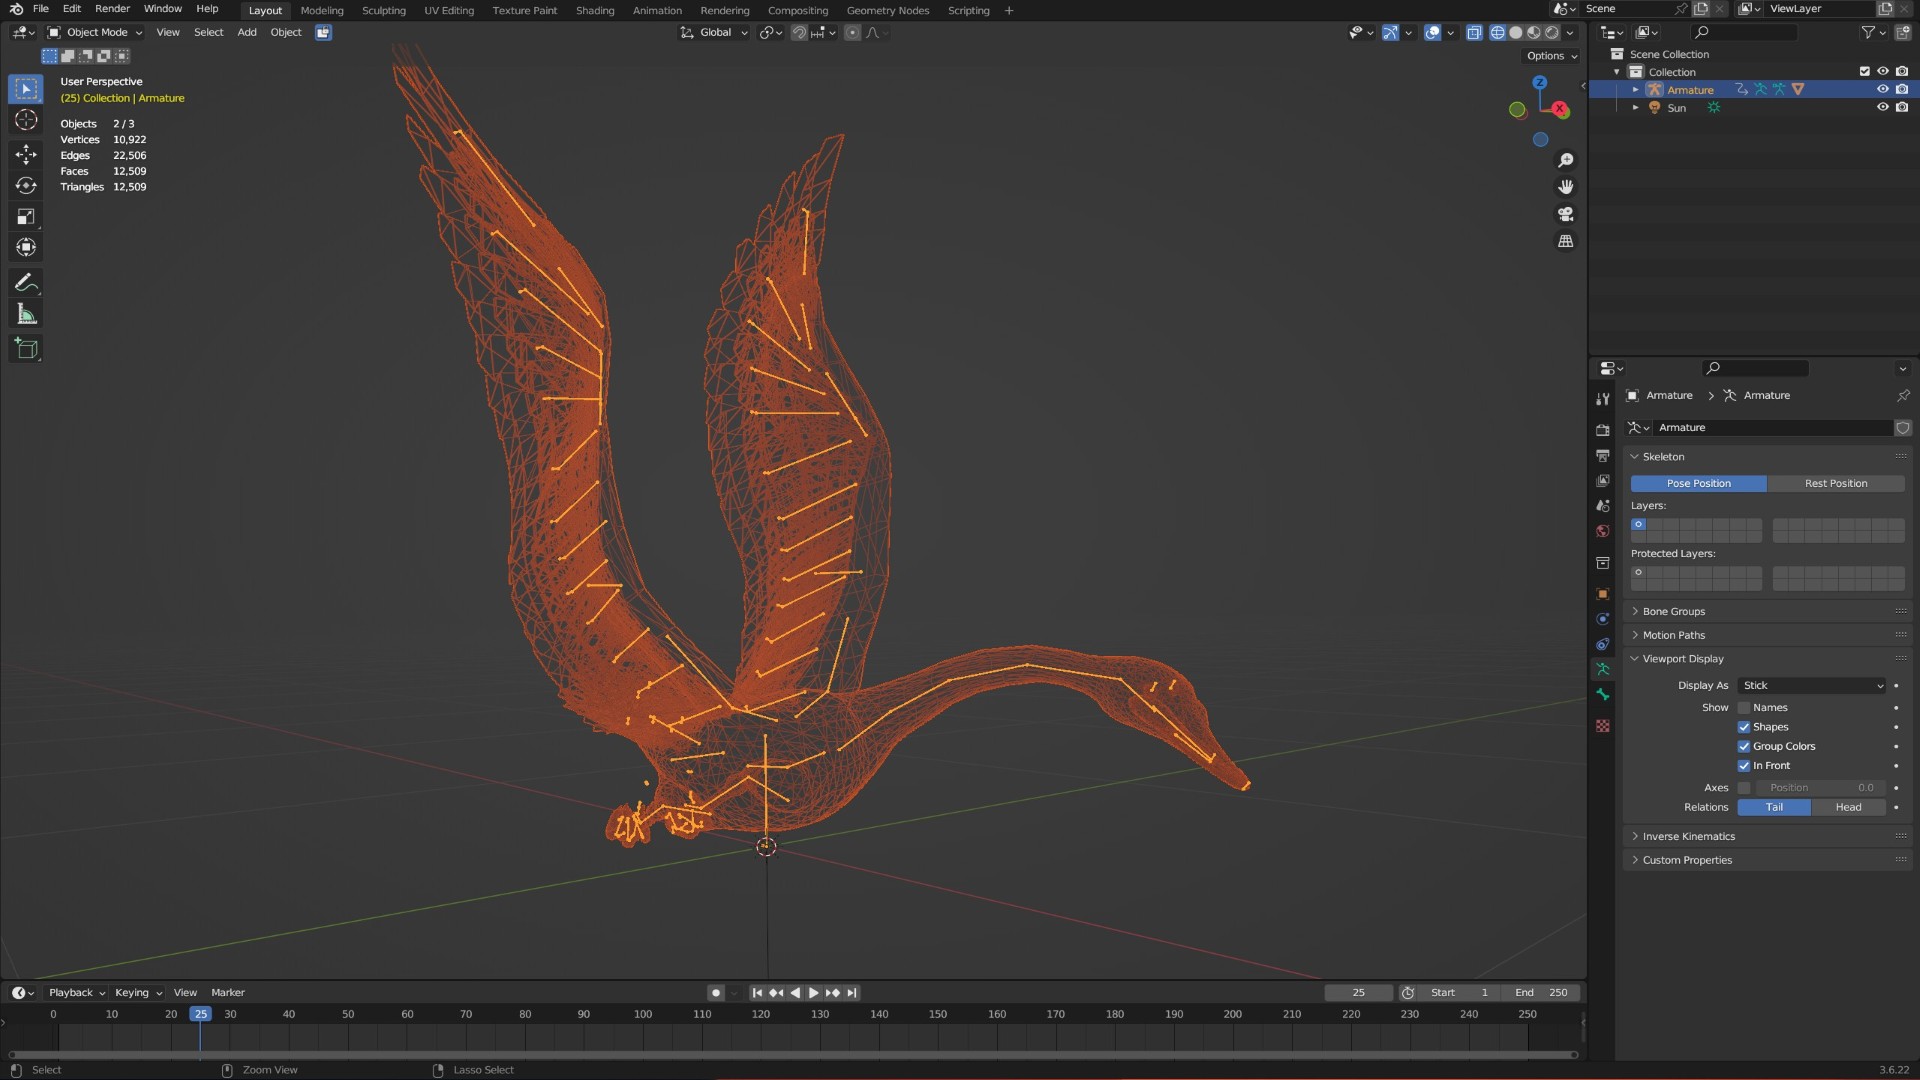Click the current frame field showing 25

(1358, 993)
